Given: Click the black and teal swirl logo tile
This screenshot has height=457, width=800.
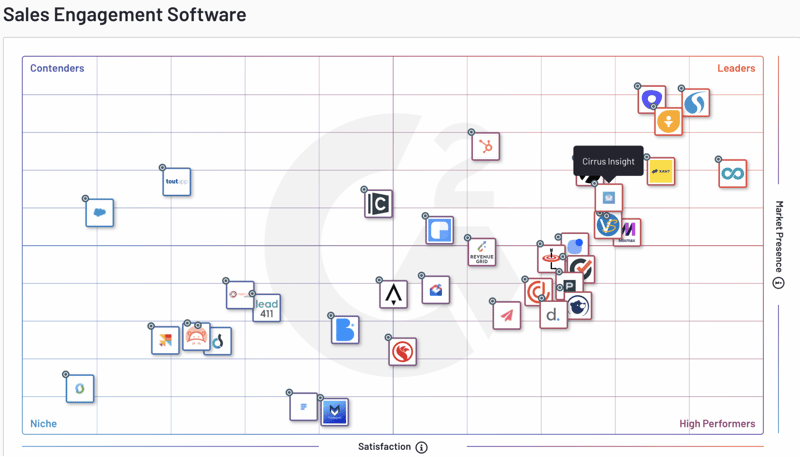Looking at the screenshot, I should [220, 341].
